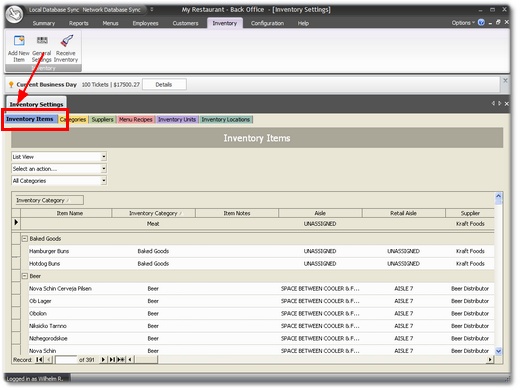
Task: Open the Employees ribbon tab
Action: [145, 23]
